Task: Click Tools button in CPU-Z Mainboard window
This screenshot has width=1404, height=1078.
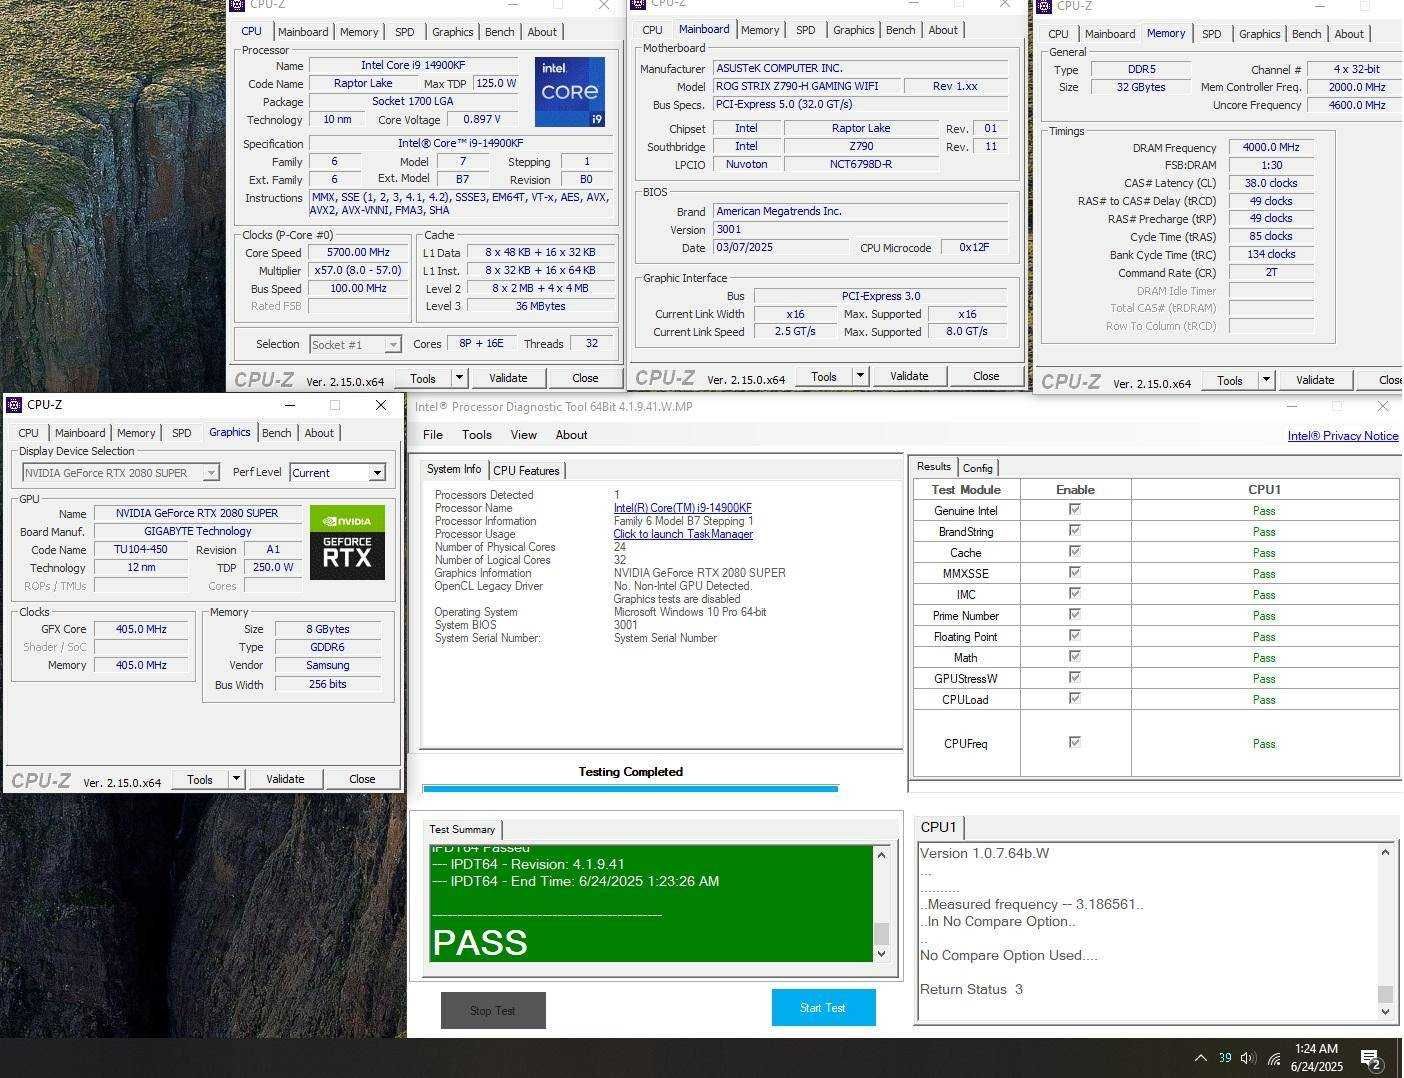Action: 824,377
